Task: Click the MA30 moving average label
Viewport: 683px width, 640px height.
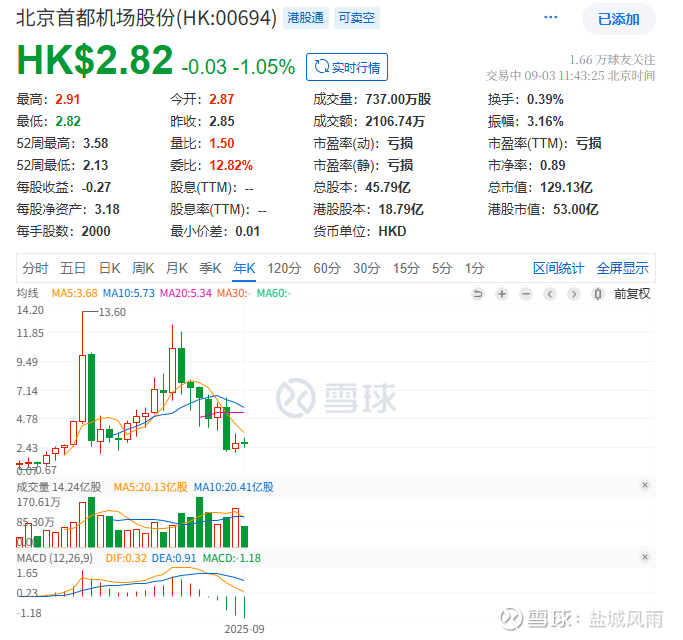Action: coord(234,293)
